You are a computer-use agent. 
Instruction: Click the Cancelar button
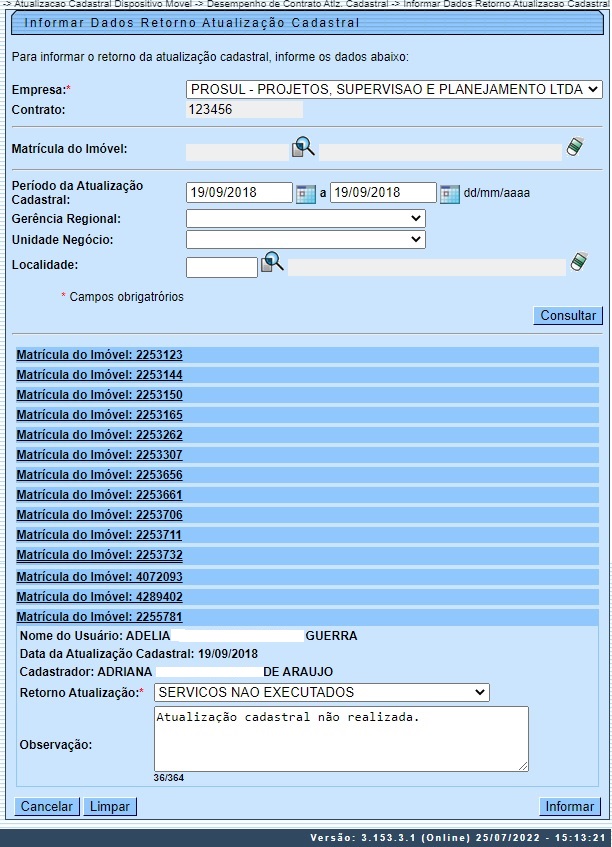click(x=46, y=806)
